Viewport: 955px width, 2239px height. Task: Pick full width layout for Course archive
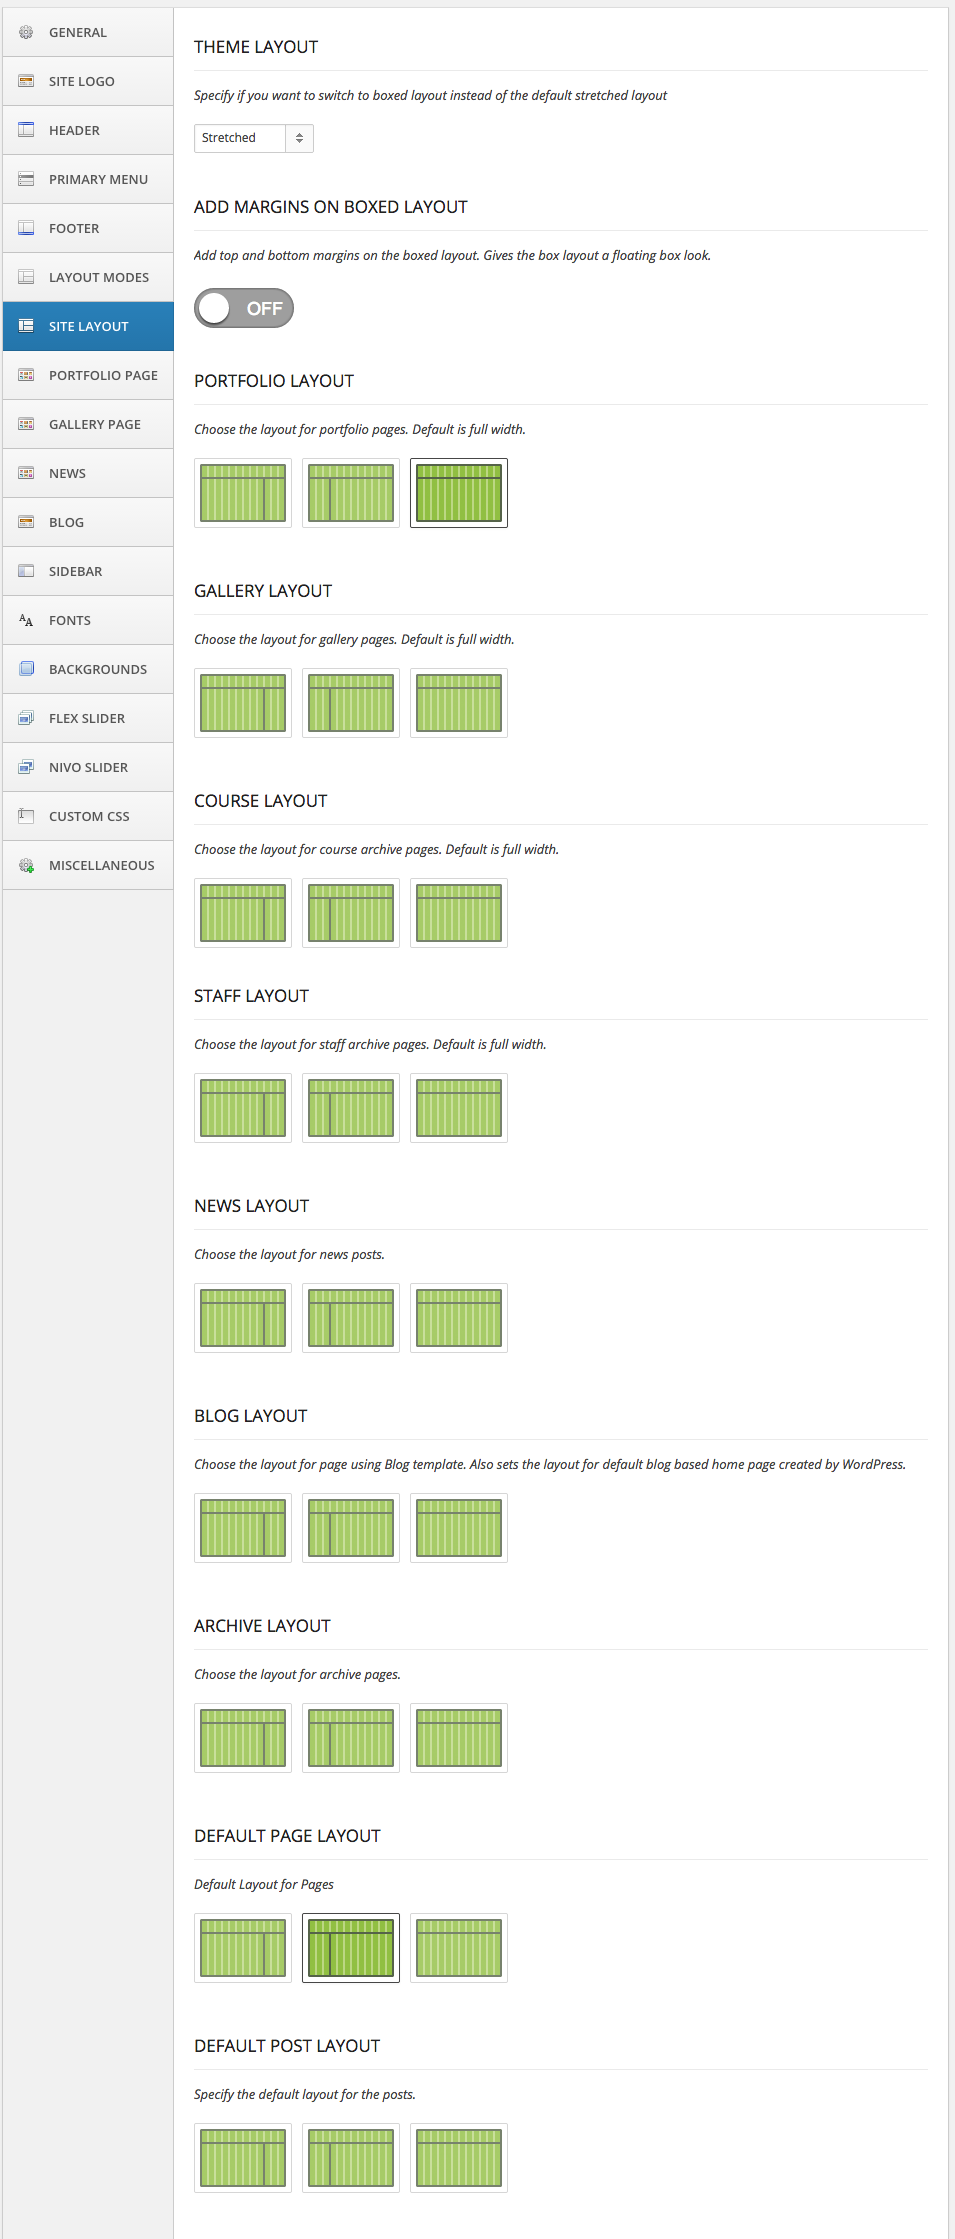click(459, 913)
